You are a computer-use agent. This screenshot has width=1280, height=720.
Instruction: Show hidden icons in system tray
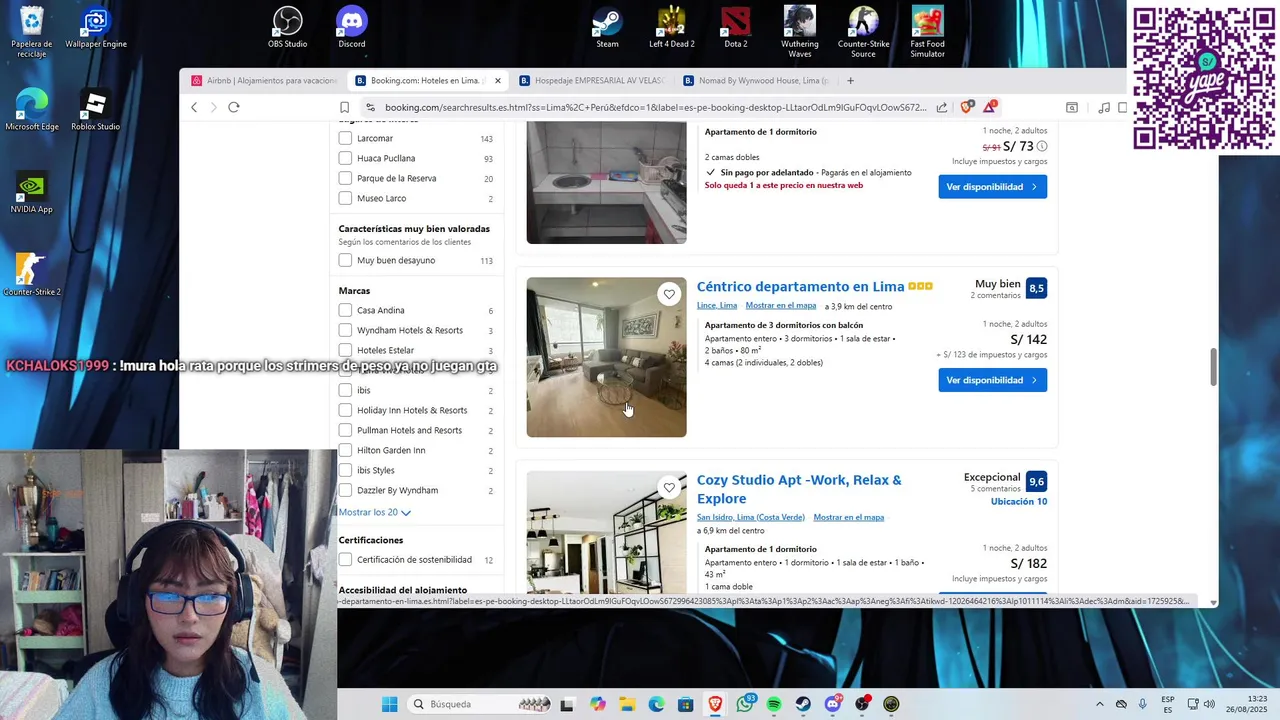(1100, 704)
